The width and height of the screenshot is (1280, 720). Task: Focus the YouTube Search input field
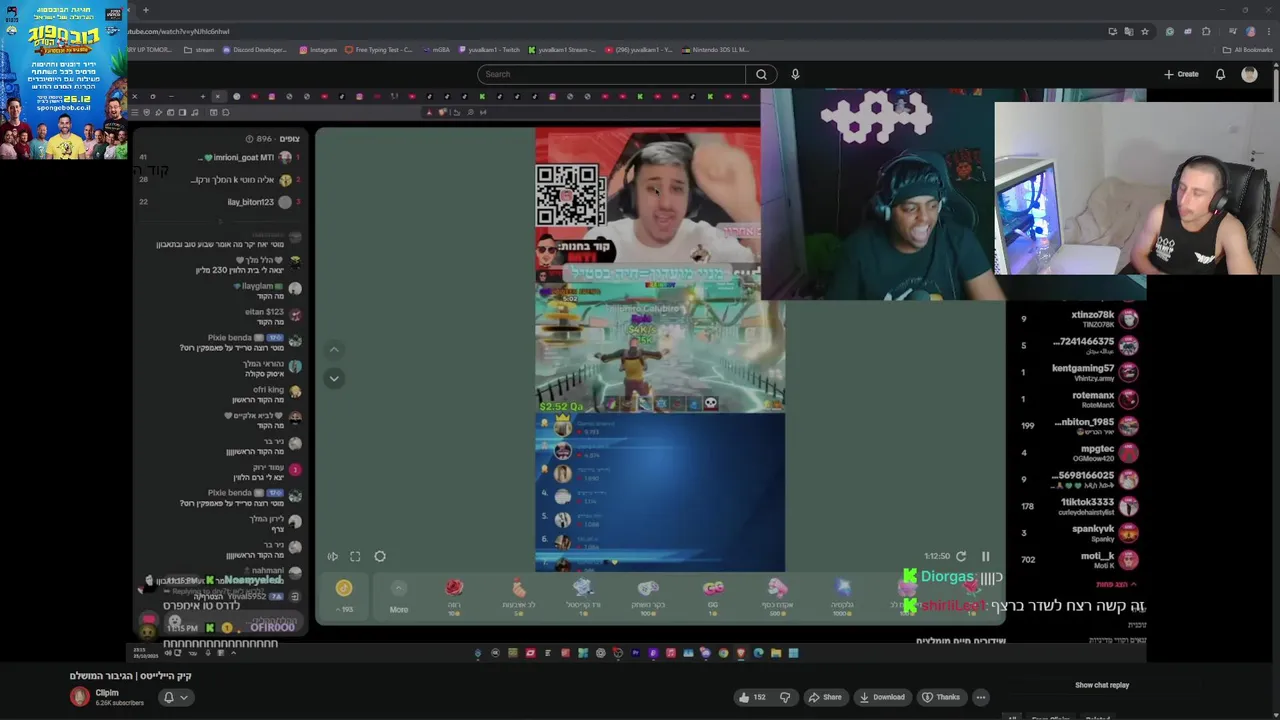point(612,74)
